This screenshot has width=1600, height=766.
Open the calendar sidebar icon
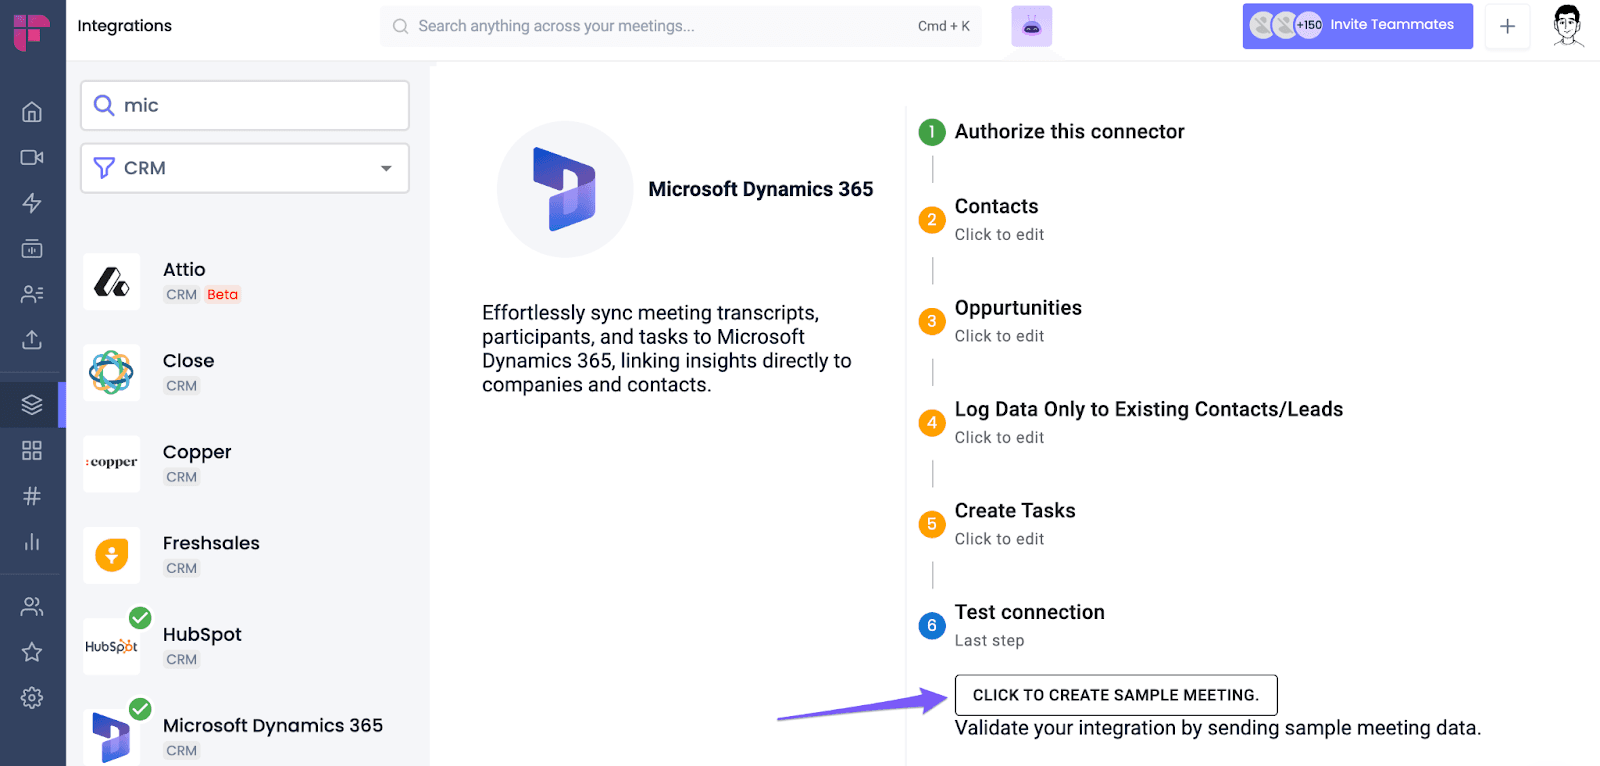[x=32, y=248]
